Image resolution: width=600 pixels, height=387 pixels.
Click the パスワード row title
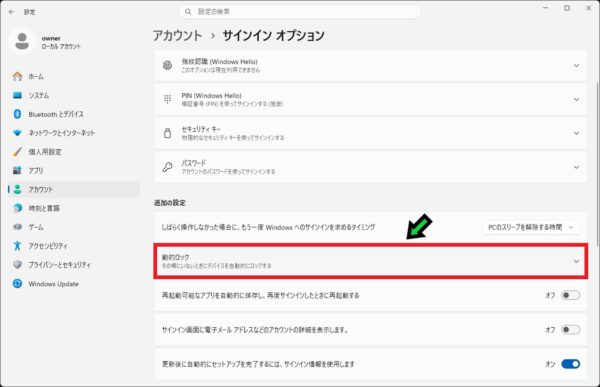click(x=194, y=163)
